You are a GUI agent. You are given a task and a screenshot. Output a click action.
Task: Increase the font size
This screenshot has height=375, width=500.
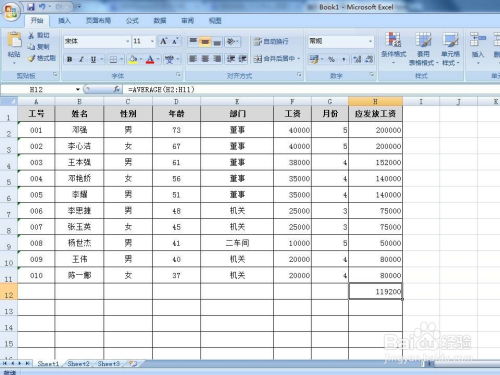[163, 41]
